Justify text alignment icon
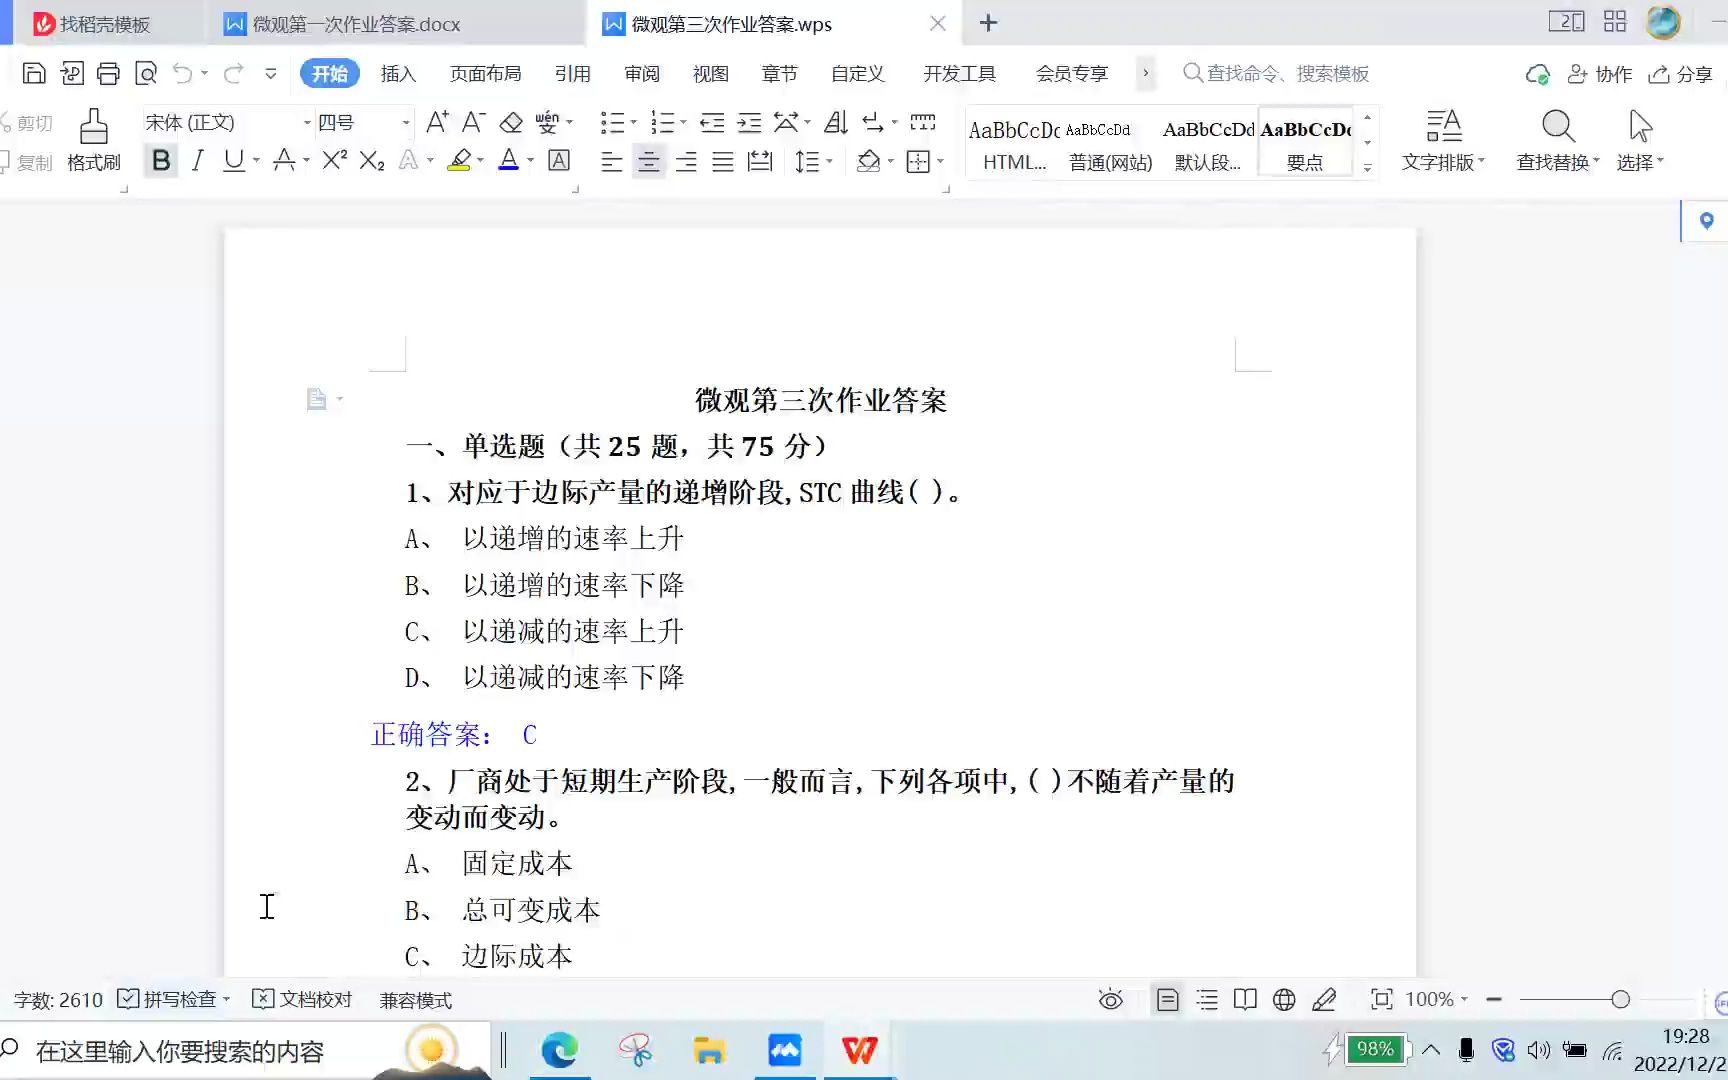1728x1080 pixels. [x=723, y=161]
